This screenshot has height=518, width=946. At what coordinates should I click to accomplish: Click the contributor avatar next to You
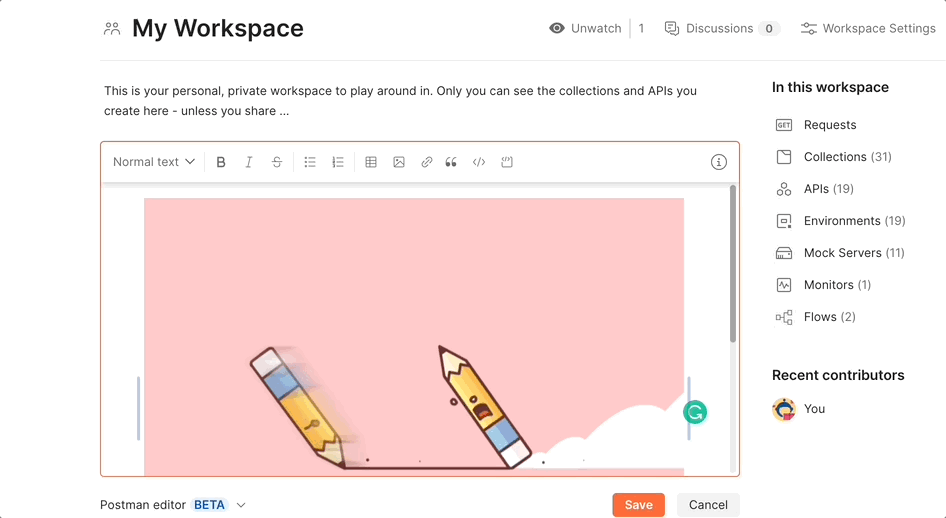pos(784,409)
